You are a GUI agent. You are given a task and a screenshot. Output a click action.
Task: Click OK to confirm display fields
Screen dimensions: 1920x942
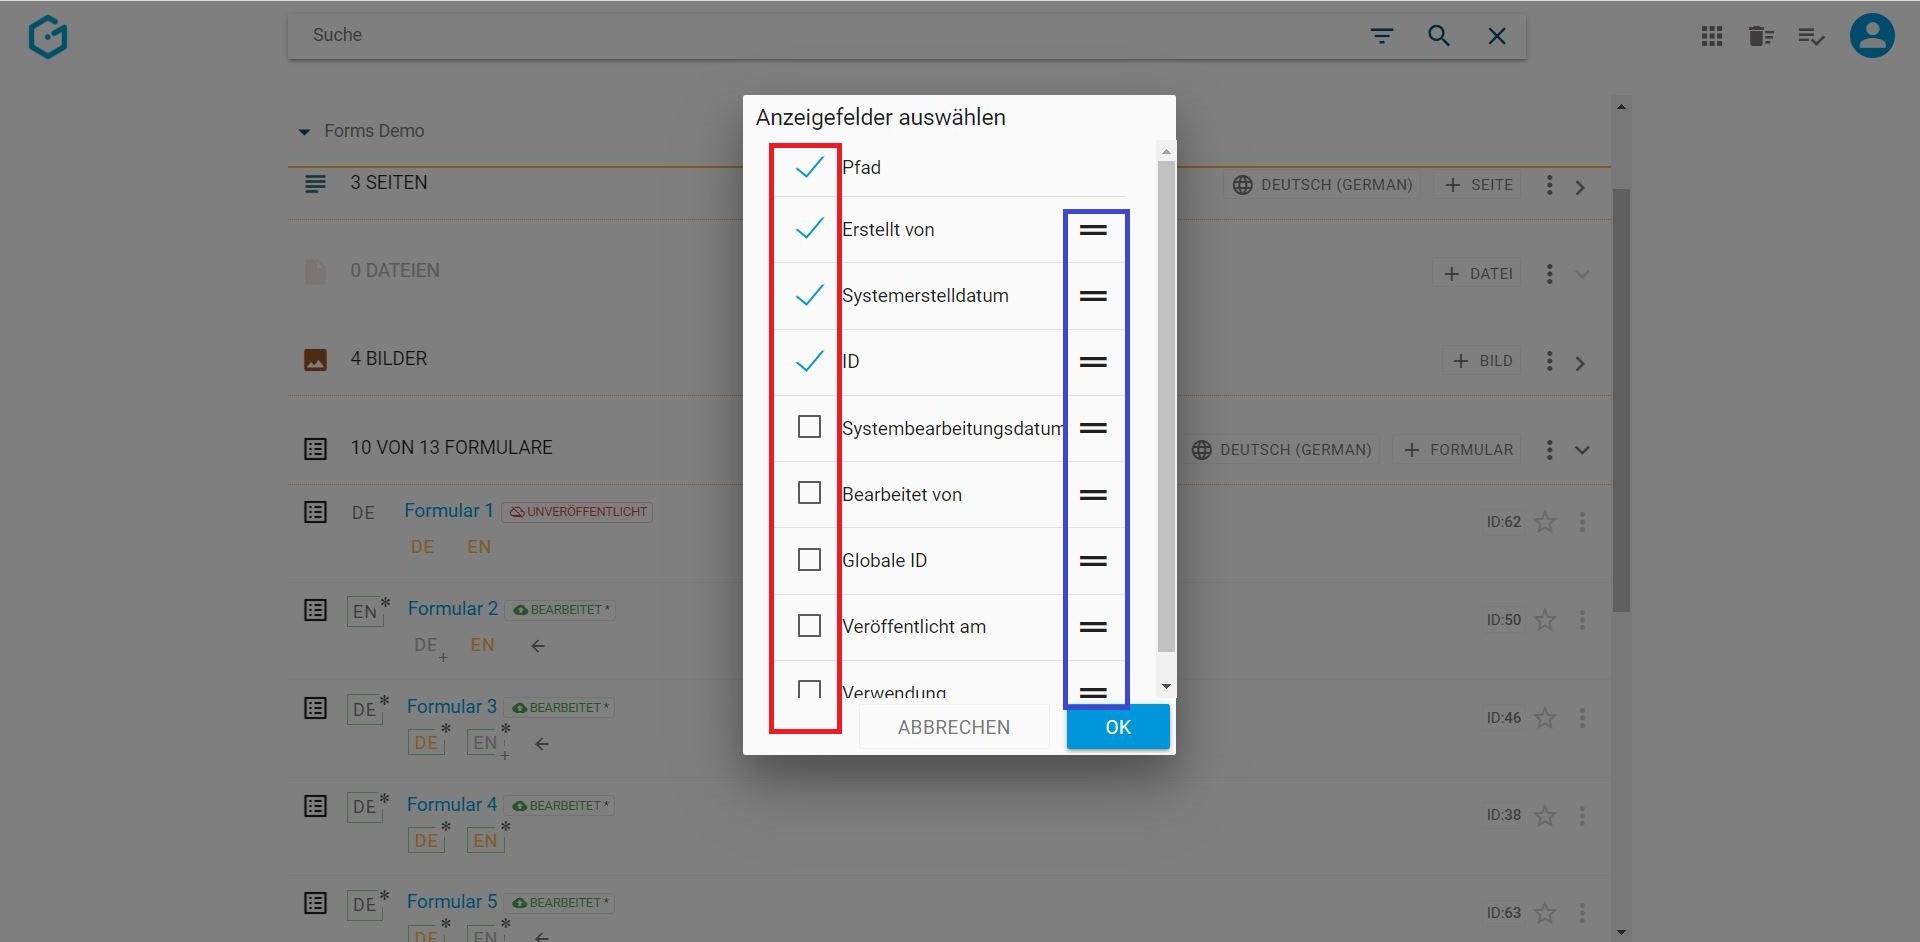pyautogui.click(x=1118, y=727)
